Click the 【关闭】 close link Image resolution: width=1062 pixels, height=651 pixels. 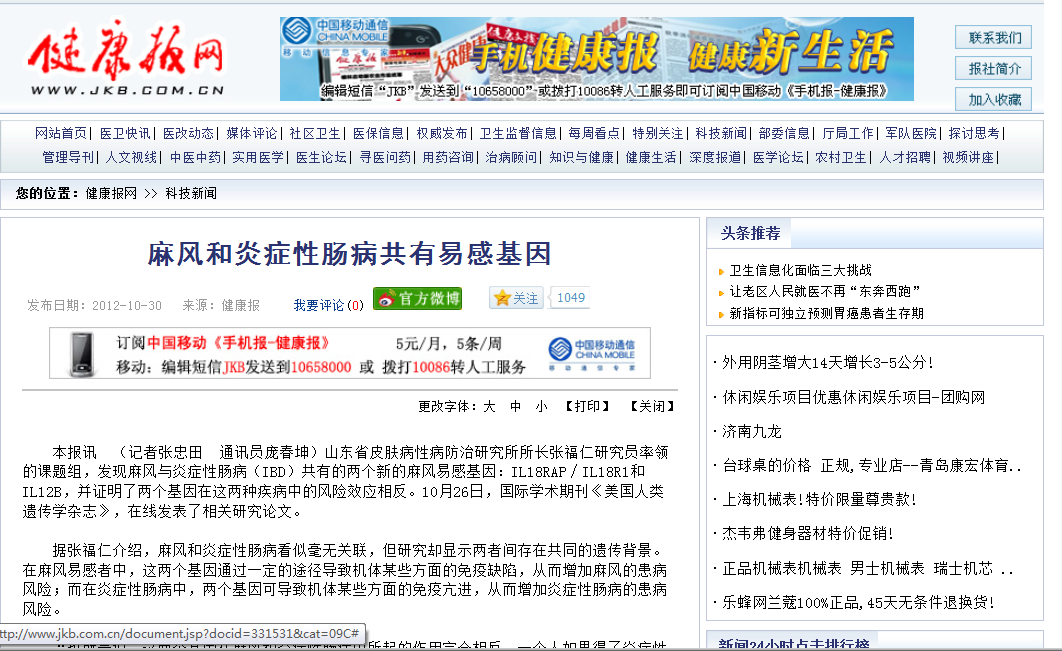click(x=651, y=407)
